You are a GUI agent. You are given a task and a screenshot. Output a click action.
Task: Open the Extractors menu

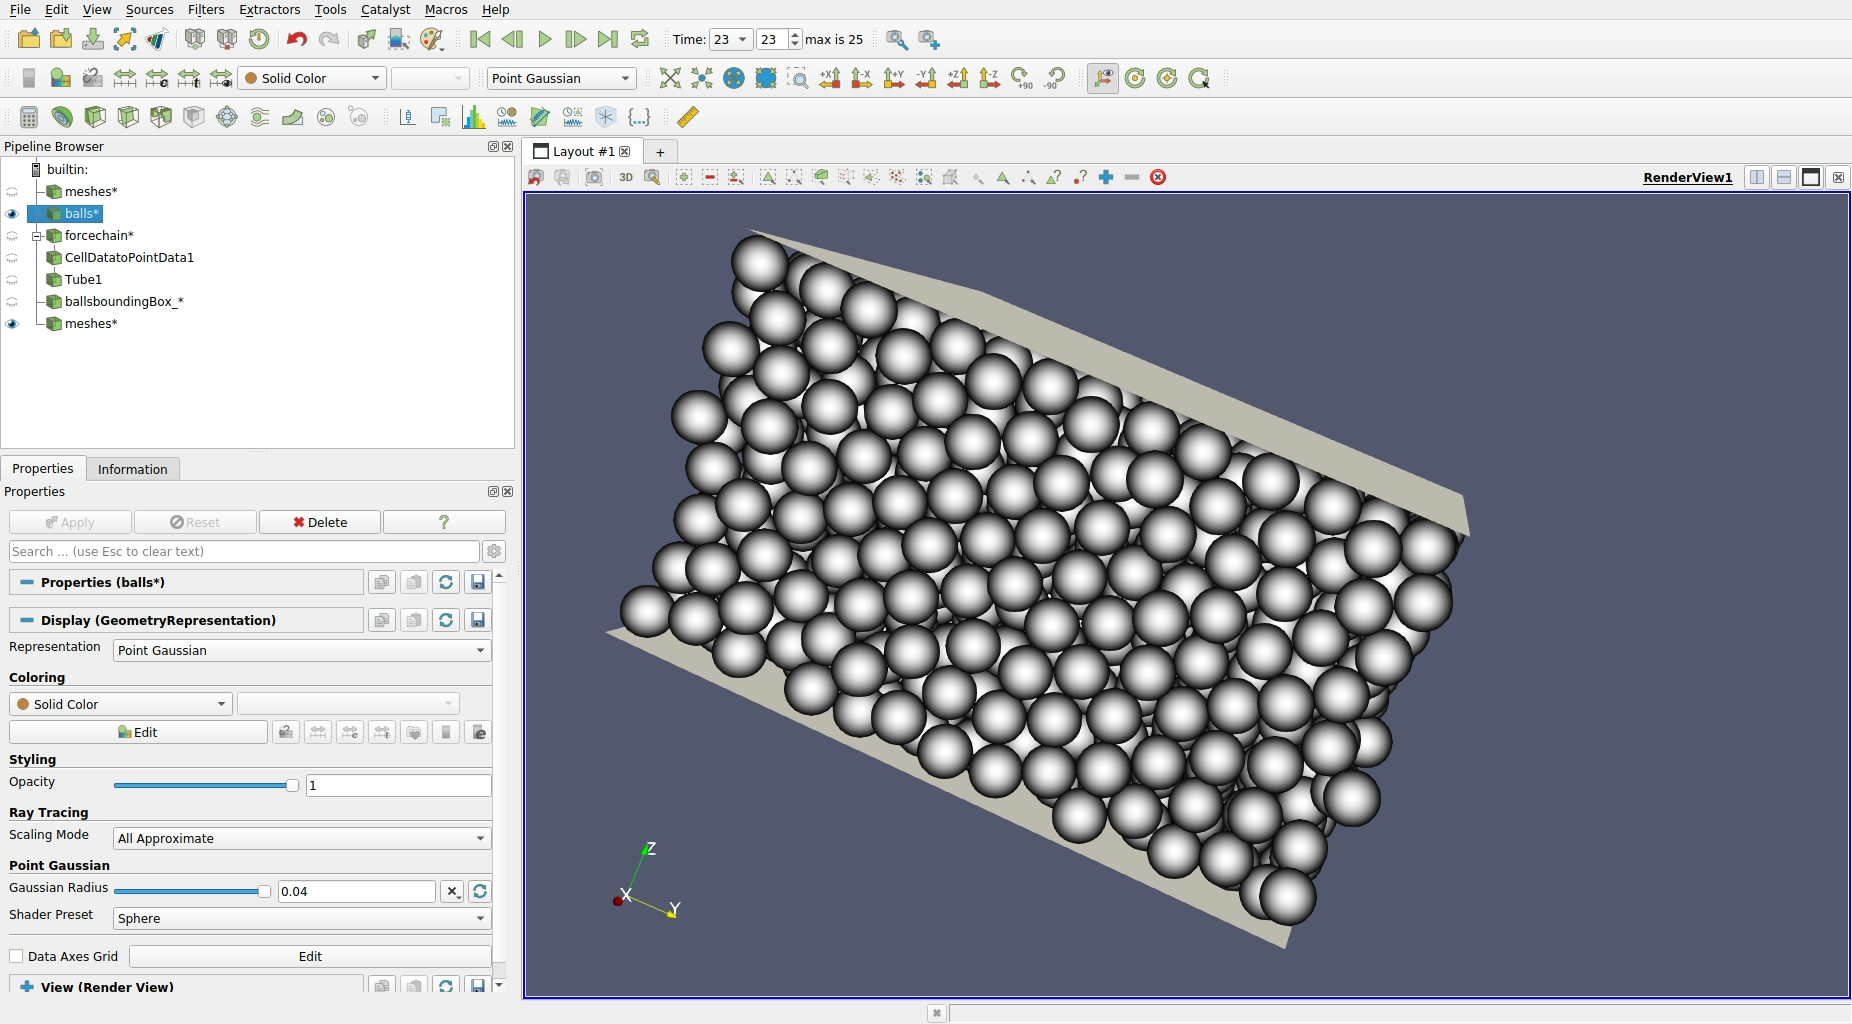(270, 9)
